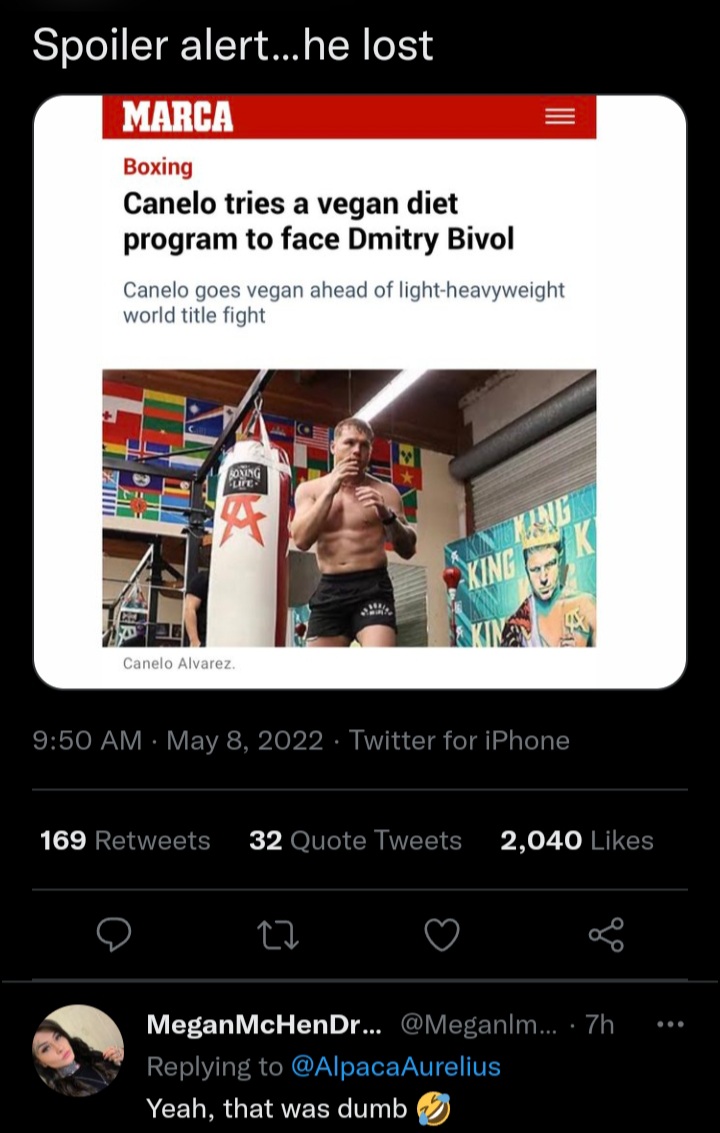Screen dimensions: 720x1133
Task: Tap the reply speech bubble icon
Action: (x=114, y=935)
